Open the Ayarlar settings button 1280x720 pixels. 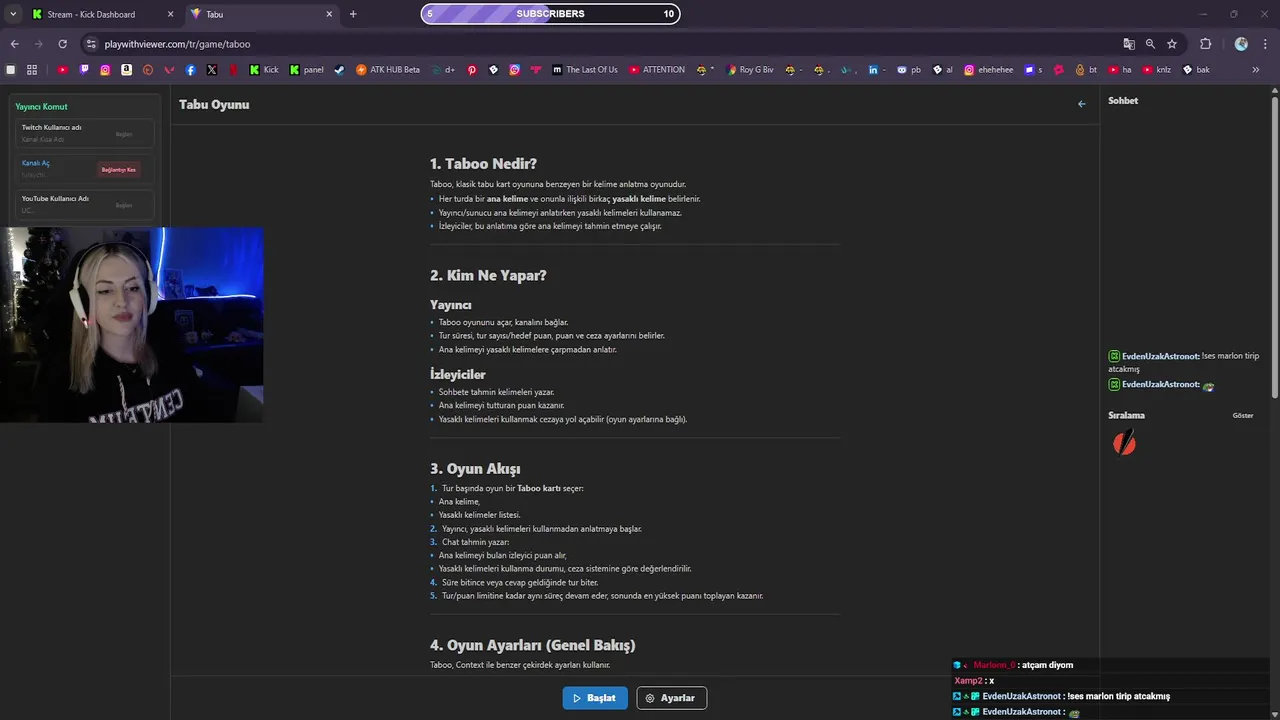[x=672, y=698]
